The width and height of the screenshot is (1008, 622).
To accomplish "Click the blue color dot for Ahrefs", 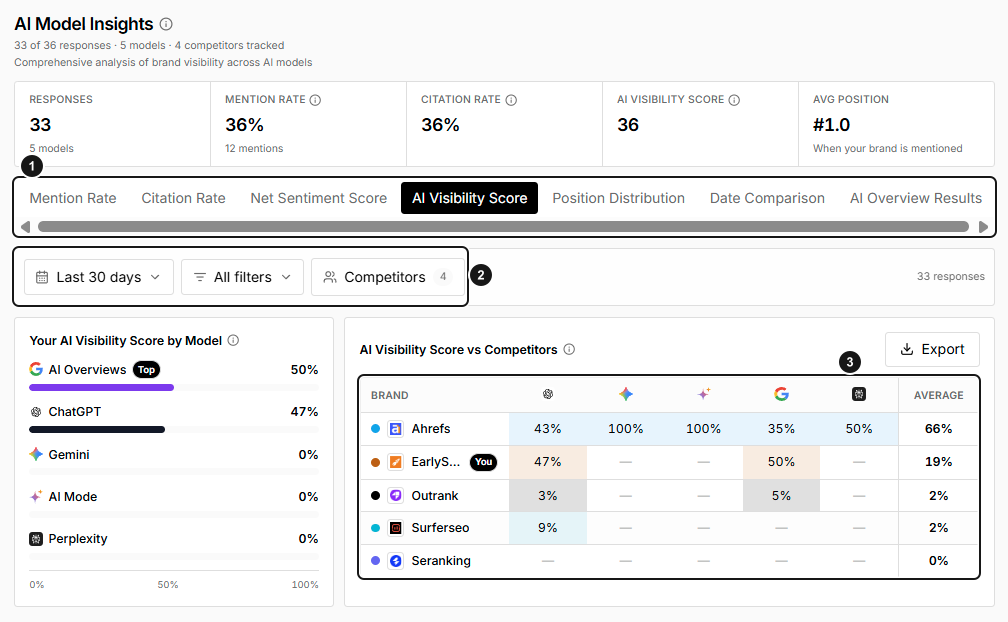I will [375, 429].
